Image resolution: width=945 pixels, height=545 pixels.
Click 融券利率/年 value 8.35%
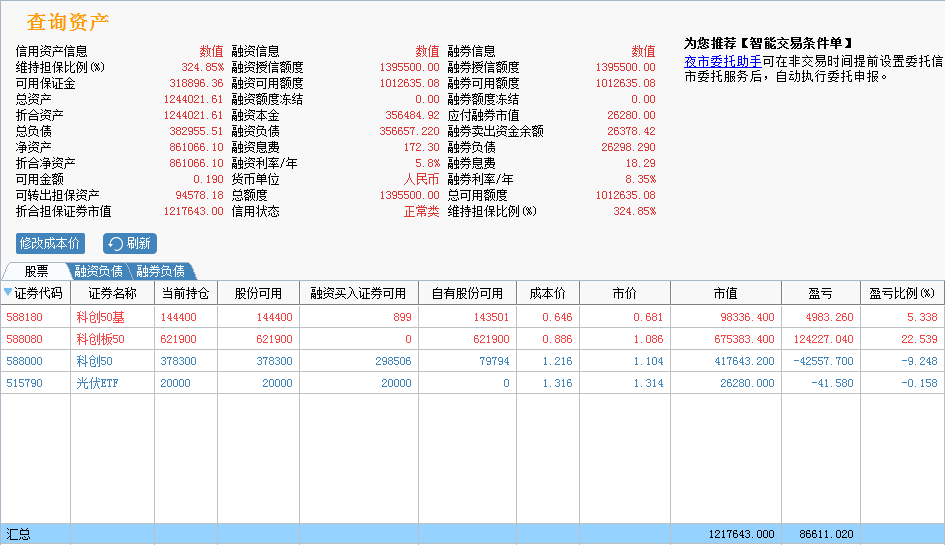[640, 180]
